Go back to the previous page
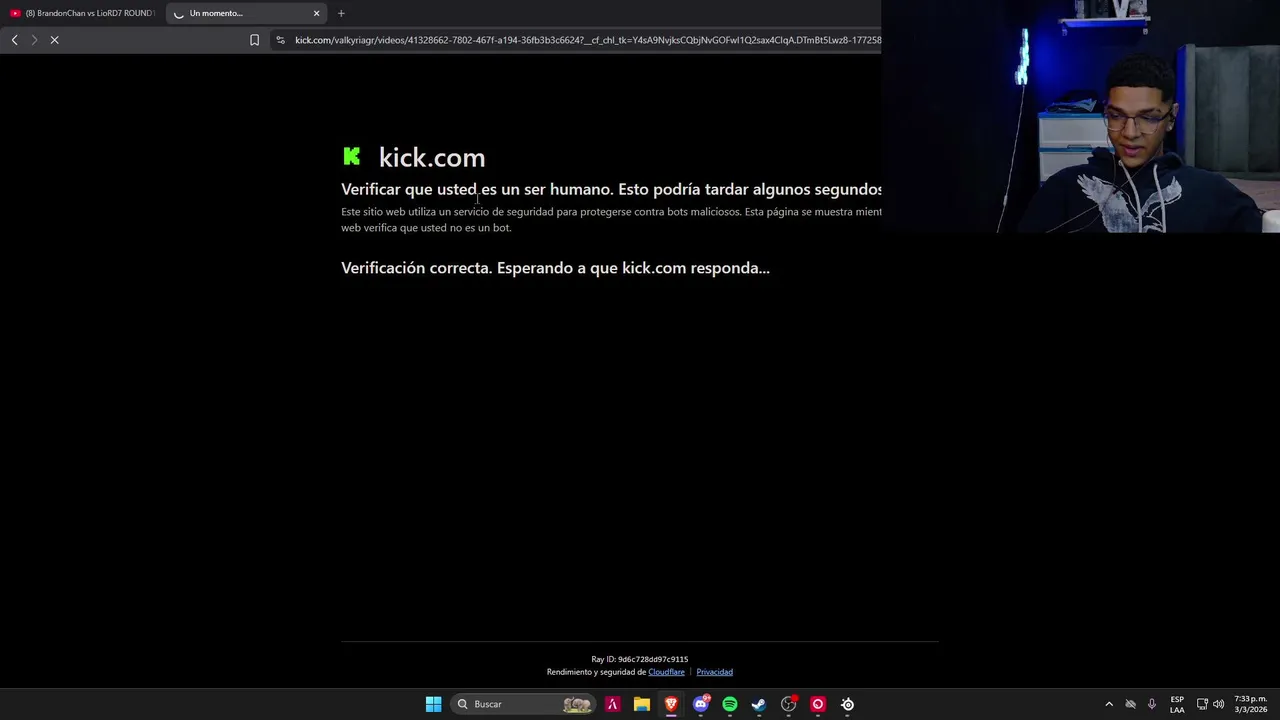1280x720 pixels. click(14, 40)
